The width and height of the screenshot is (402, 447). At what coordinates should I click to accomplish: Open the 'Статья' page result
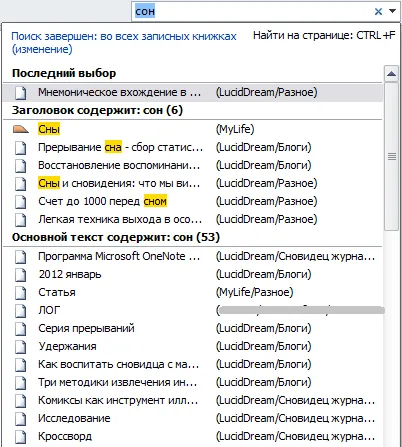[x=193, y=292]
